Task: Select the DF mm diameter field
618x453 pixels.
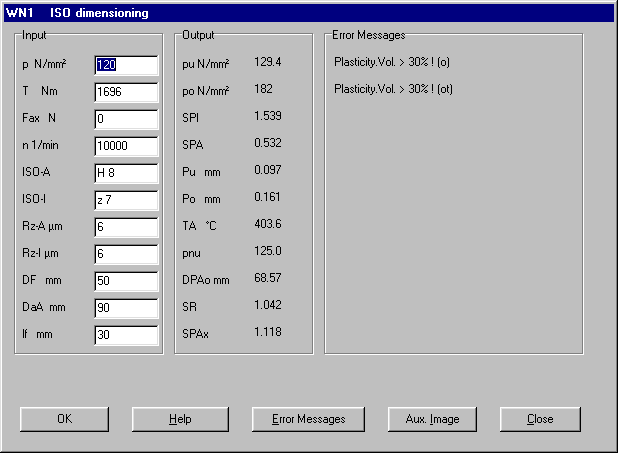Action: tap(126, 281)
